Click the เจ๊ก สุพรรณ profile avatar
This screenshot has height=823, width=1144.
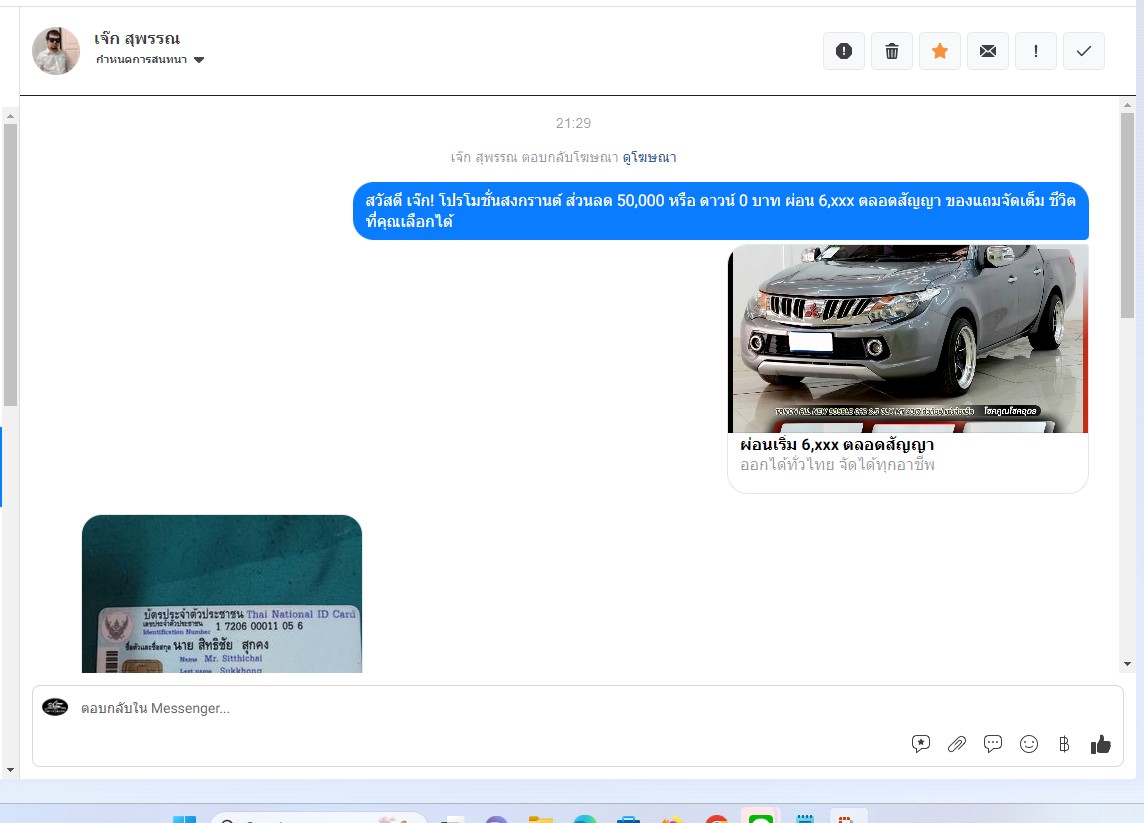56,51
